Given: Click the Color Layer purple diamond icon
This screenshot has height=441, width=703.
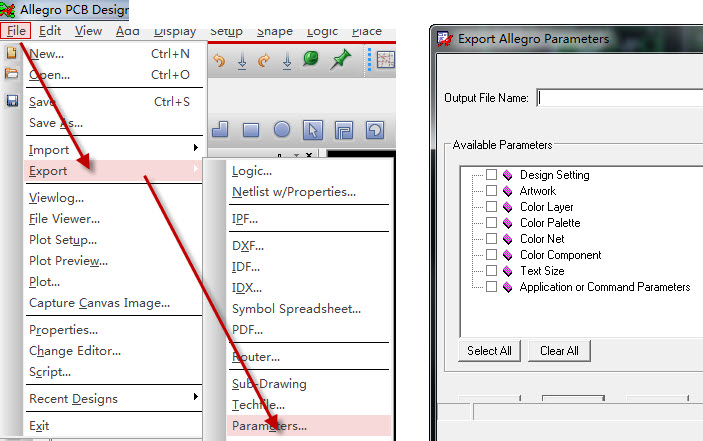Looking at the screenshot, I should click(508, 207).
